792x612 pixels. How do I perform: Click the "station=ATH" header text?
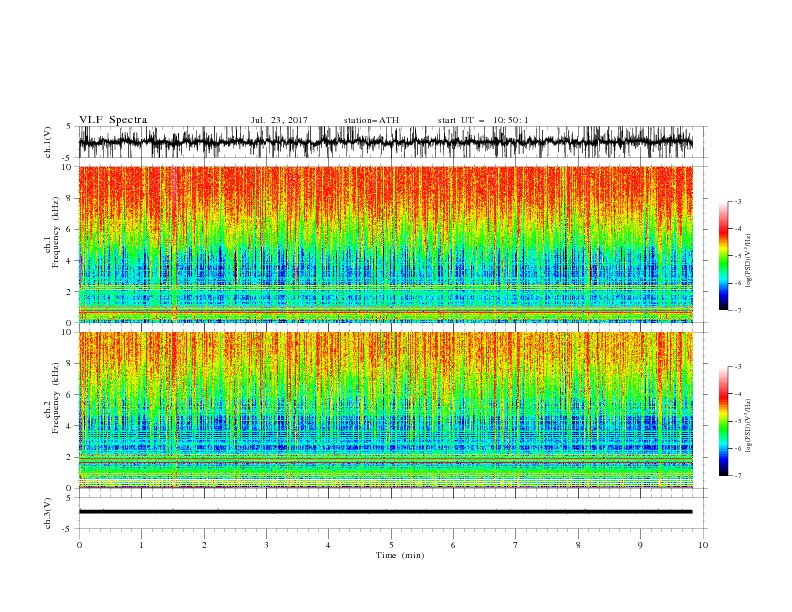click(x=371, y=120)
